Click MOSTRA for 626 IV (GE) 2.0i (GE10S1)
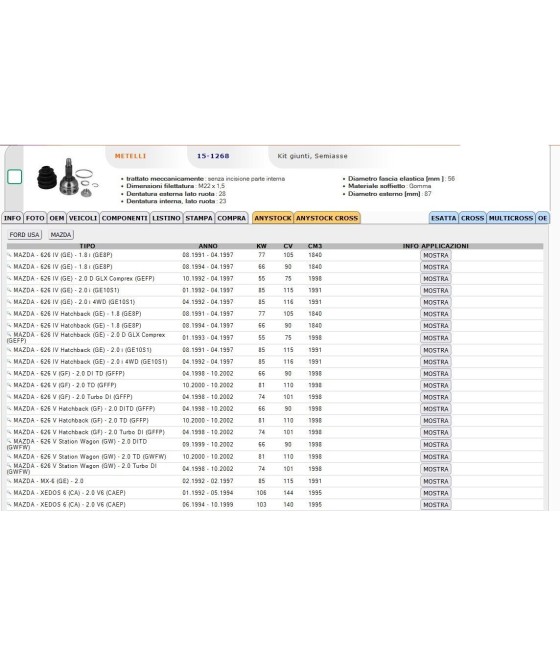Image resolution: width=560 pixels, height=655 pixels. pyautogui.click(x=436, y=290)
